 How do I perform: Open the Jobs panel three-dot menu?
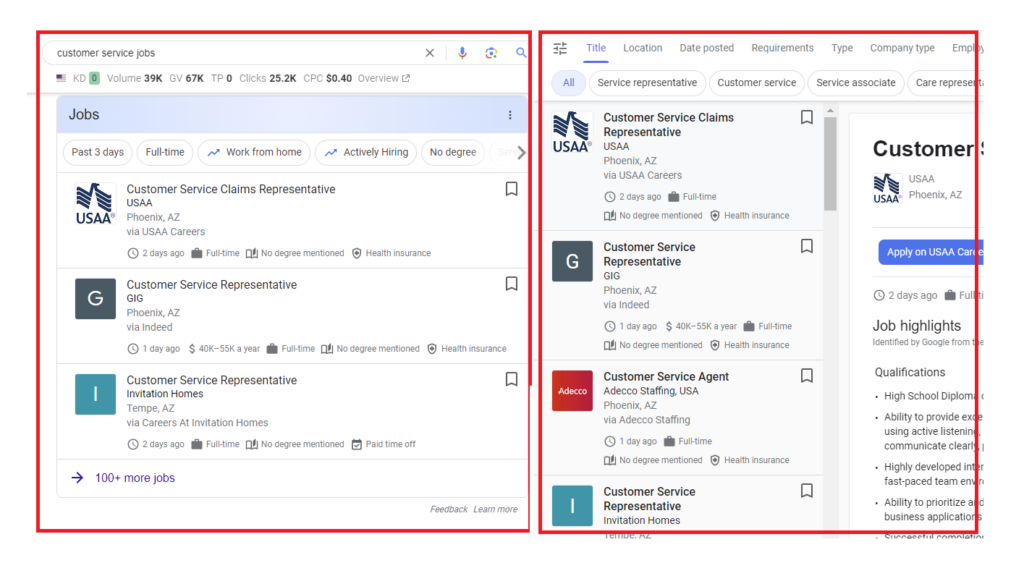tap(510, 115)
